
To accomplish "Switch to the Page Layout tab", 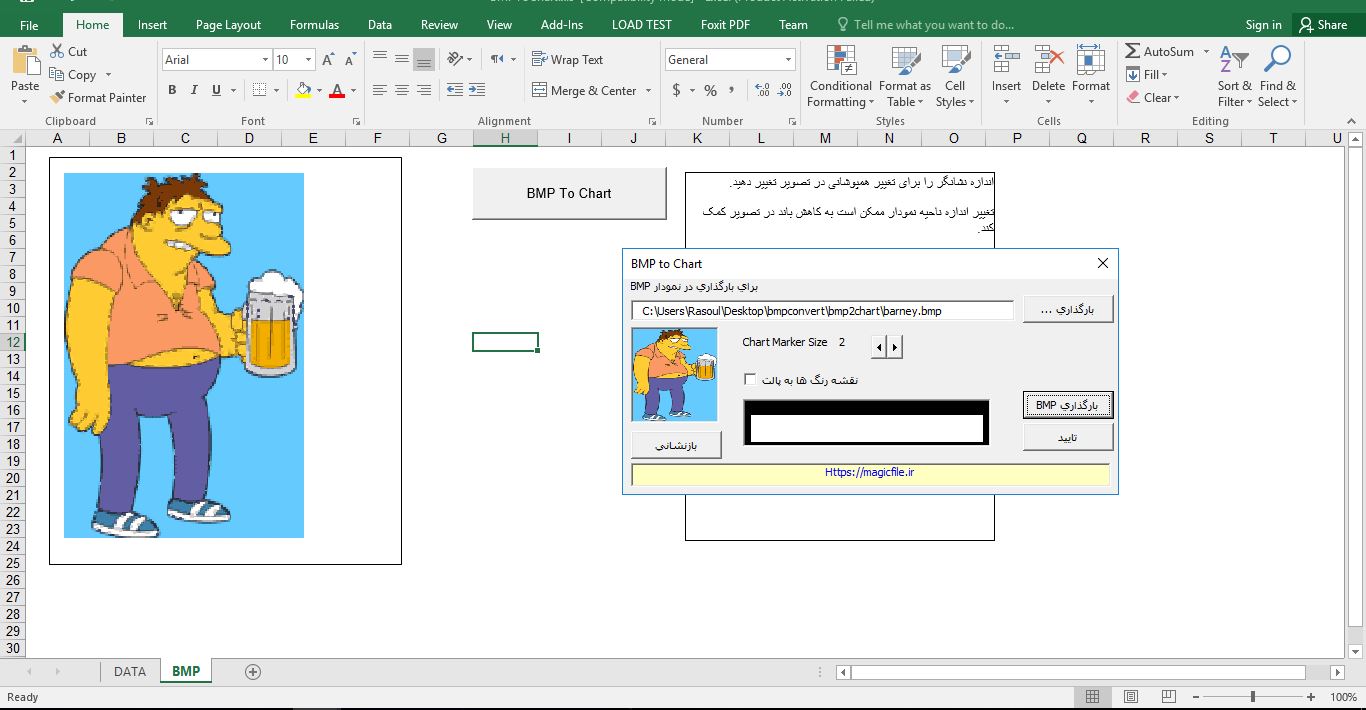I will point(228,25).
